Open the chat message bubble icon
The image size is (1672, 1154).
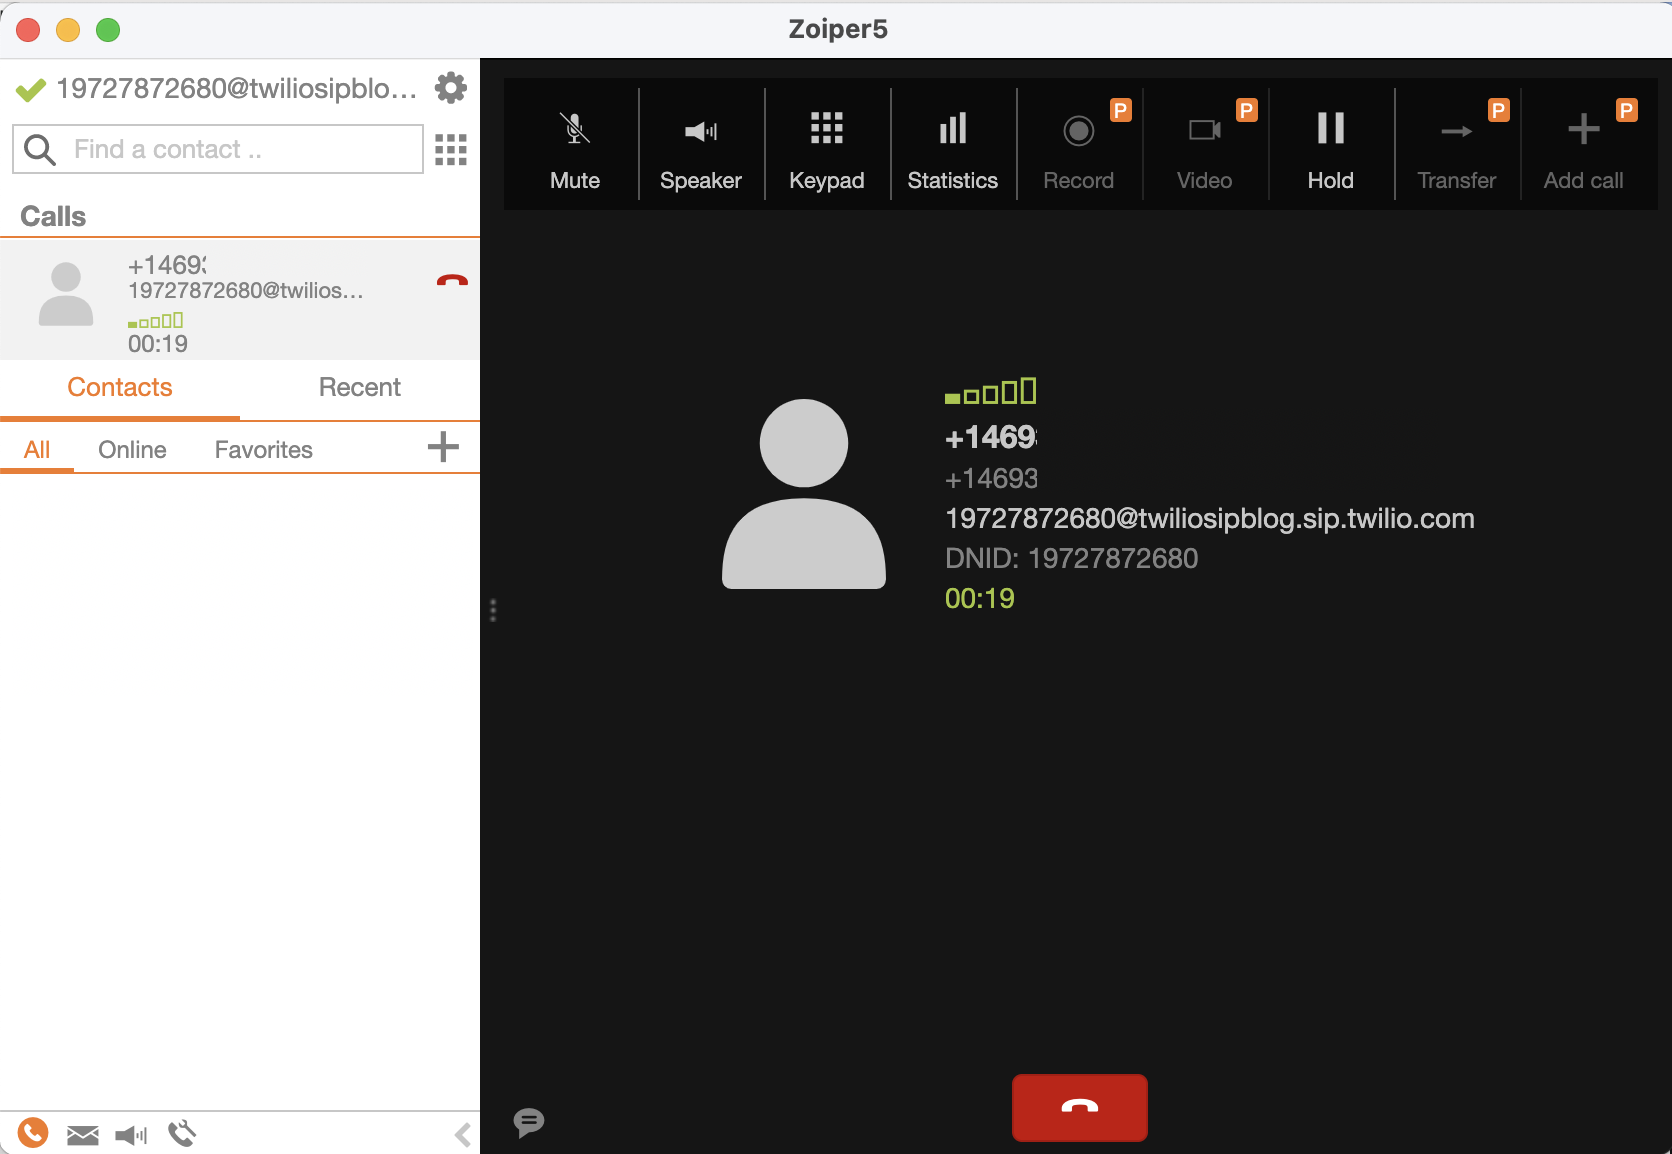point(529,1123)
